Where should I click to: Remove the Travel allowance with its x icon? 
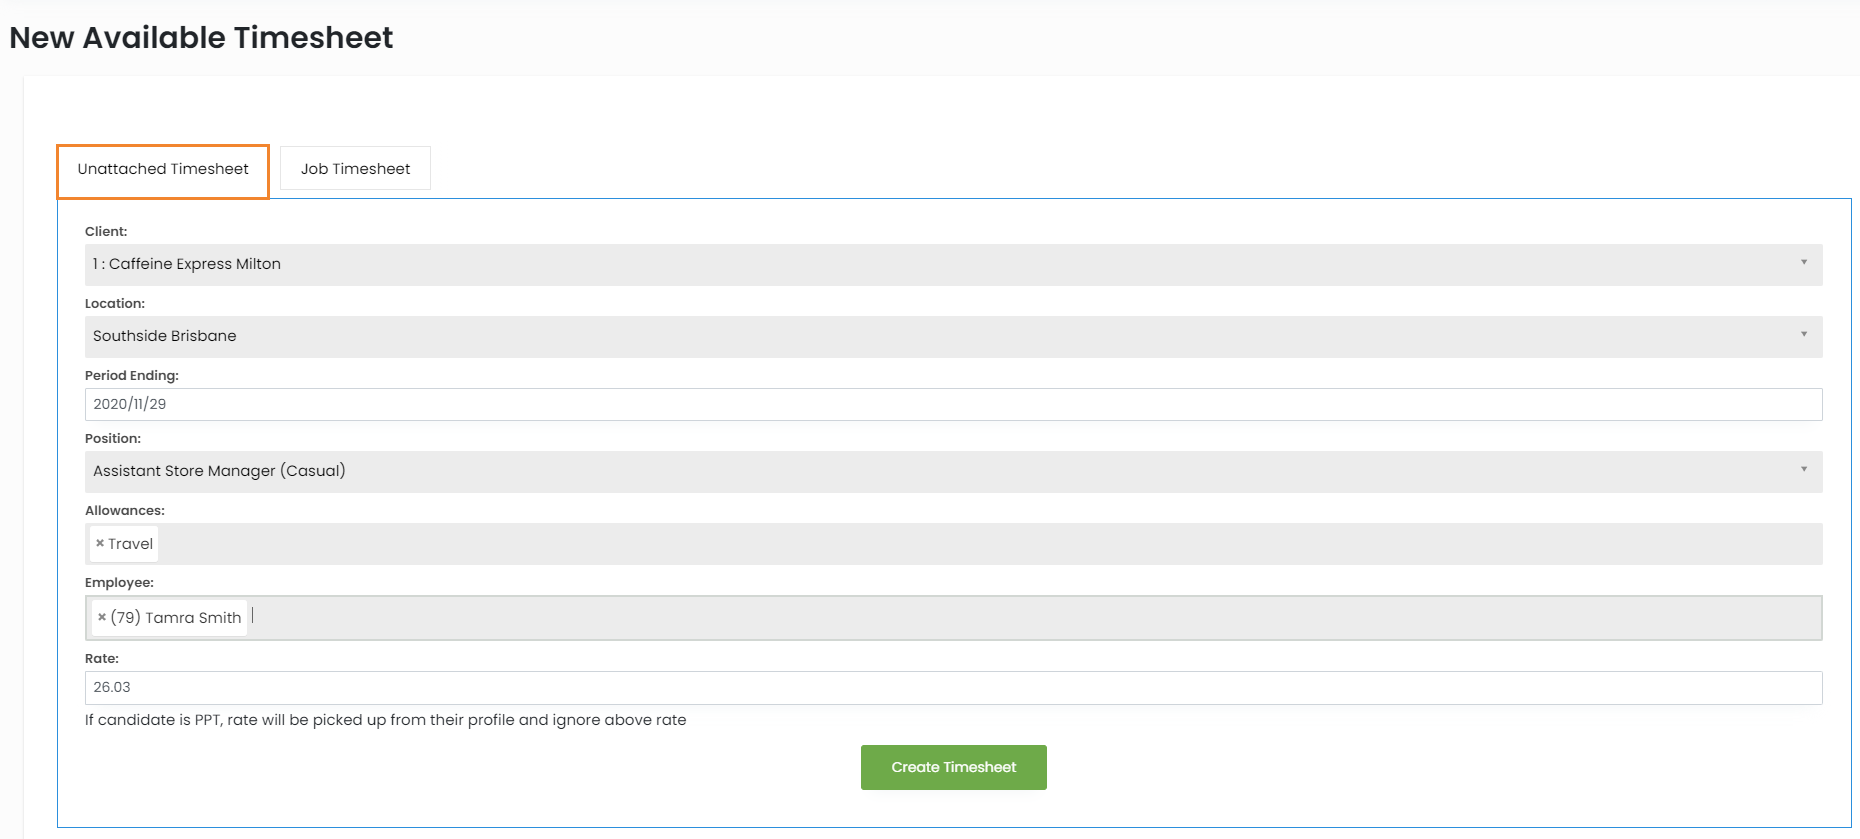click(x=100, y=544)
